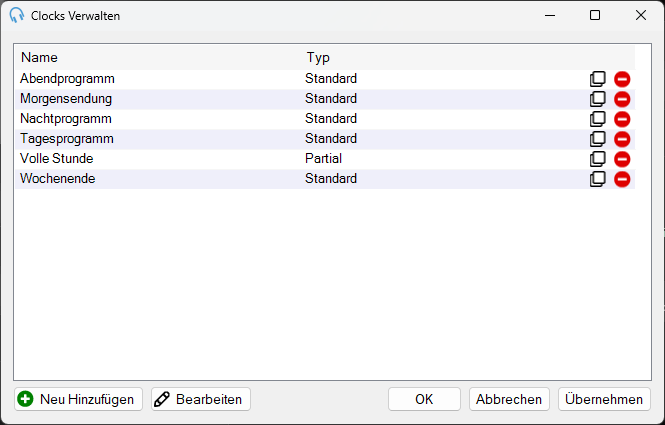Viewport: 665px width, 425px height.
Task: Remove the Morgensendung clock
Action: click(x=622, y=99)
